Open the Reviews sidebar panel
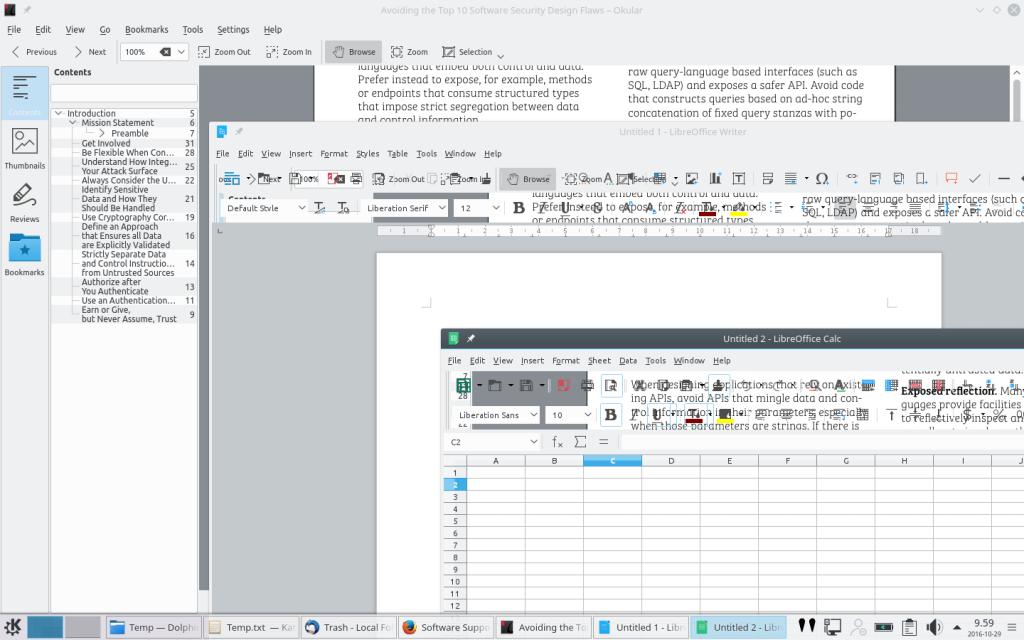 pos(24,201)
